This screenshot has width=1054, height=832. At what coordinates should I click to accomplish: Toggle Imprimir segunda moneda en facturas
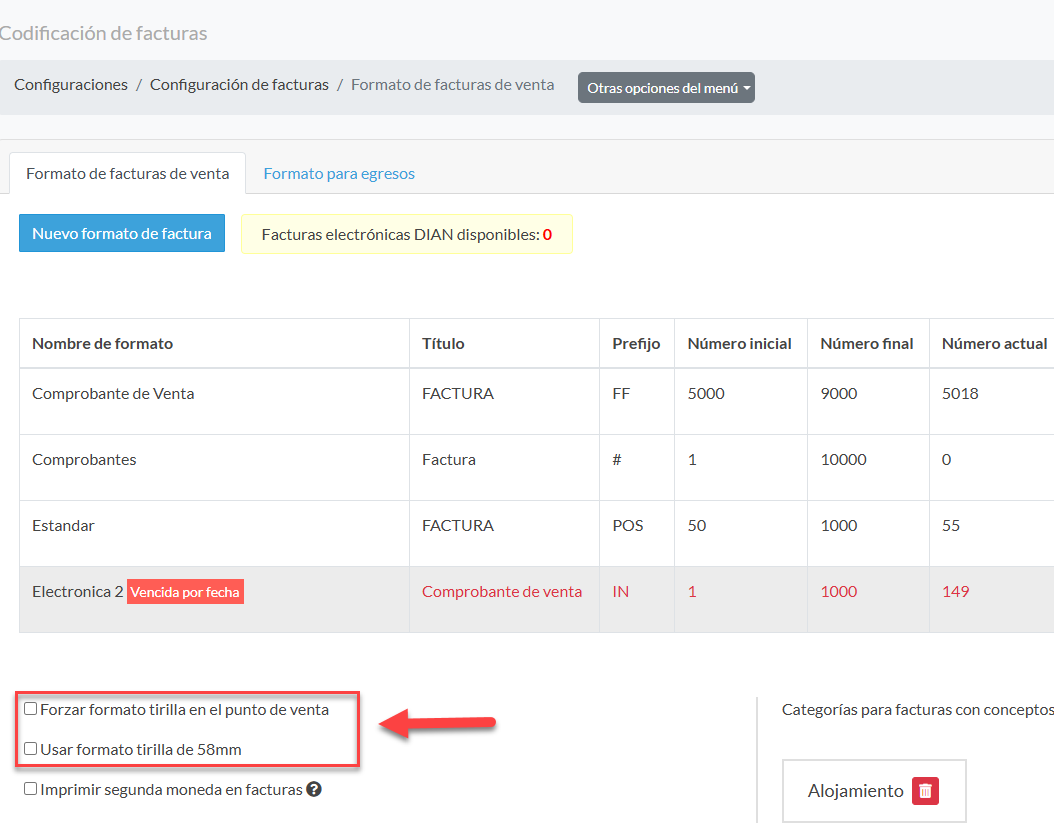point(31,789)
